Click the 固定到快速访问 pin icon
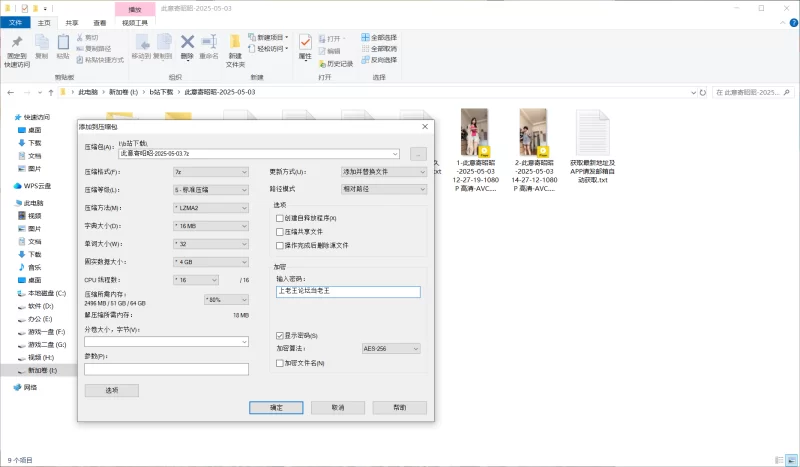This screenshot has width=800, height=467. click(x=17, y=42)
